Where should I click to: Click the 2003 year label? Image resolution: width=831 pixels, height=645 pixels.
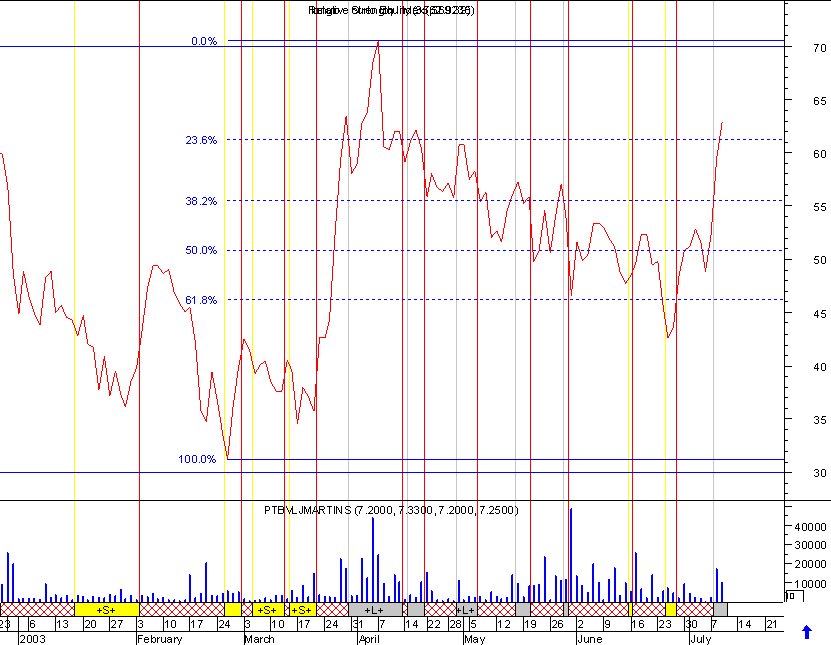33,639
